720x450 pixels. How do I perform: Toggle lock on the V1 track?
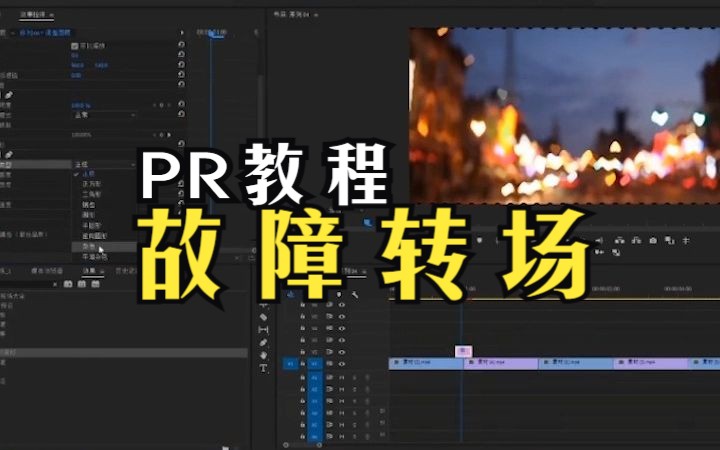(303, 364)
